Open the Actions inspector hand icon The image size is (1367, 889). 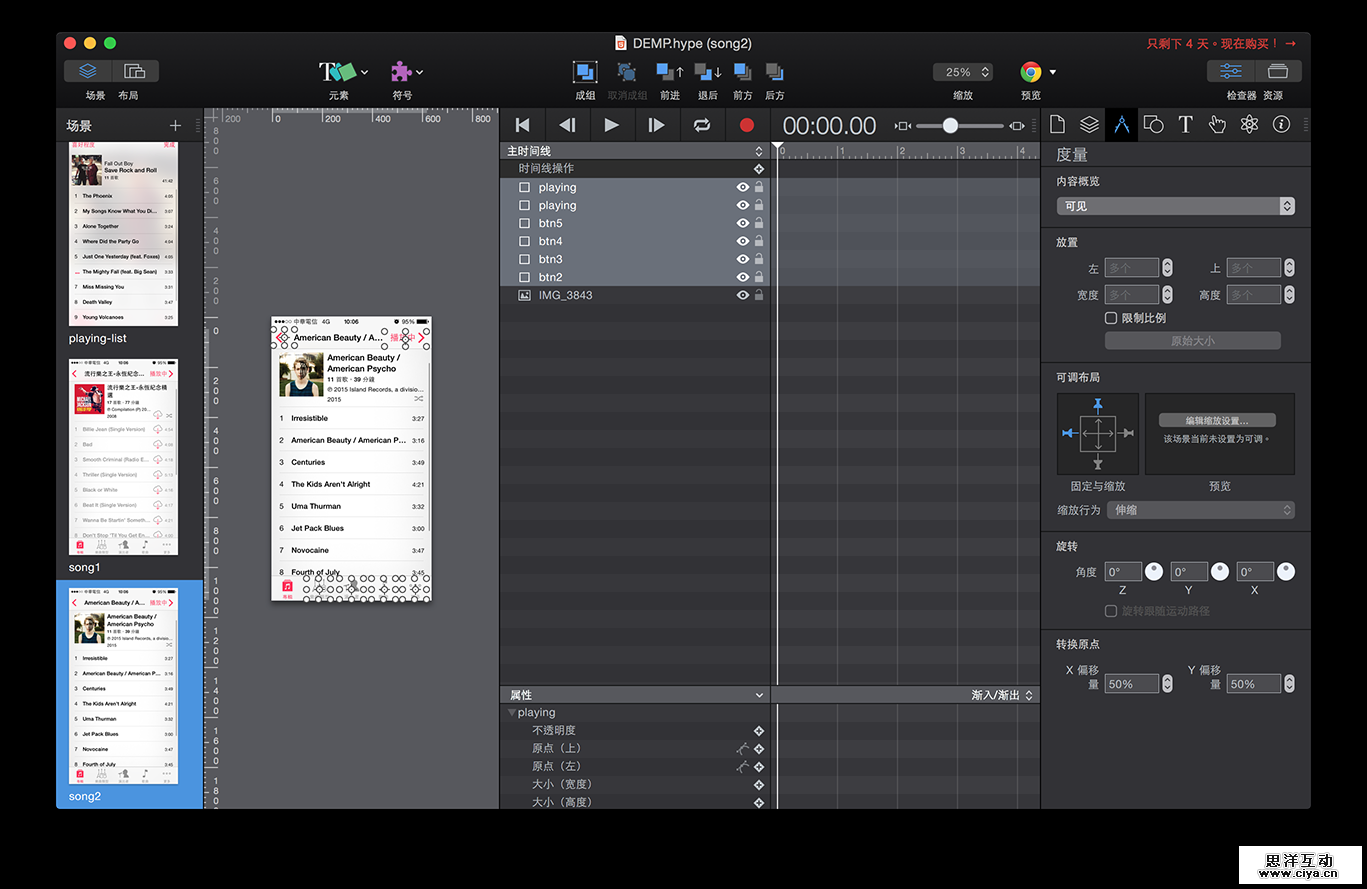1217,125
